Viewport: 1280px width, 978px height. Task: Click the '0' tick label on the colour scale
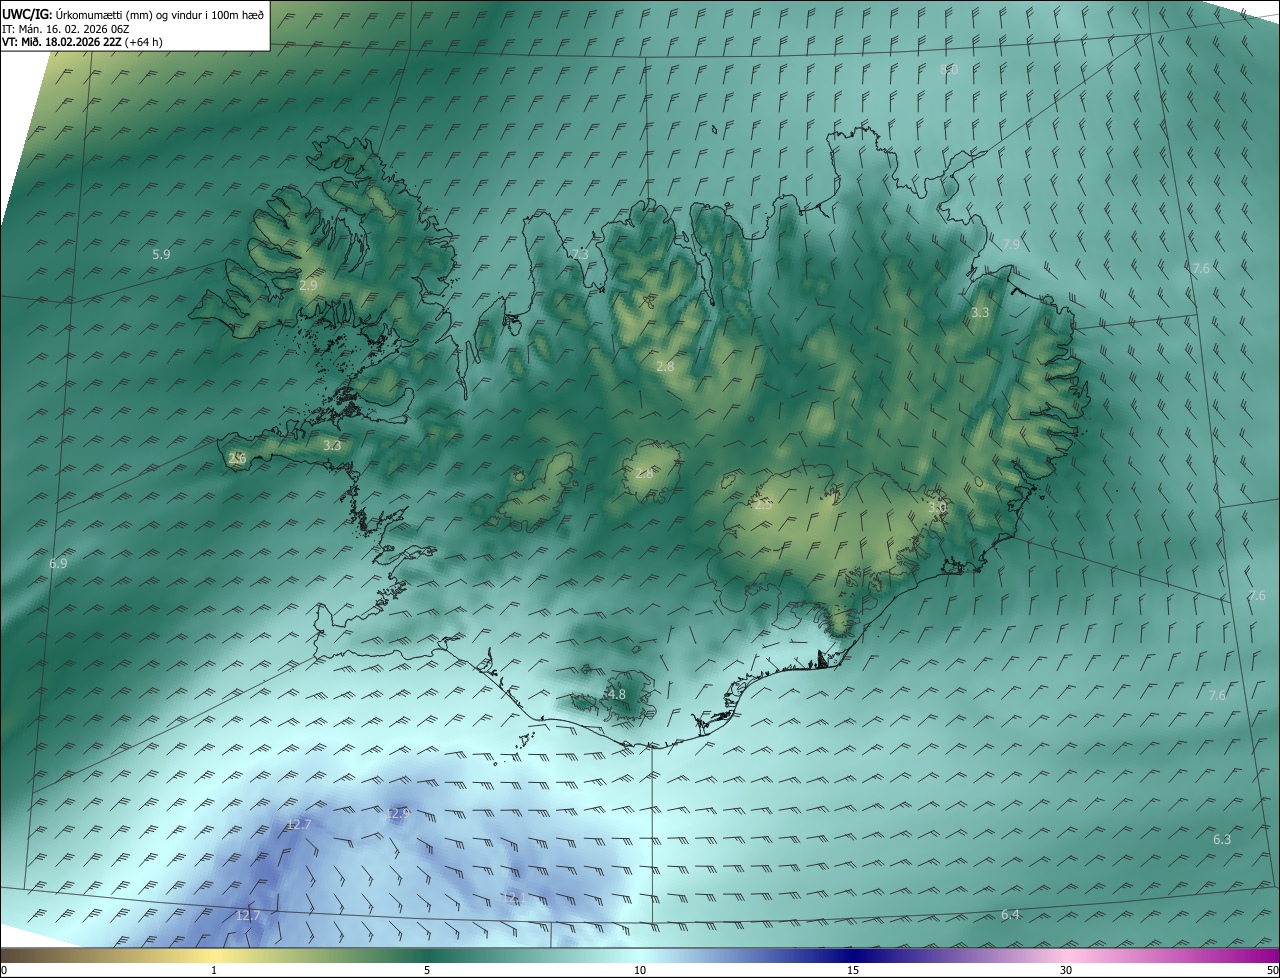click(x=4, y=971)
